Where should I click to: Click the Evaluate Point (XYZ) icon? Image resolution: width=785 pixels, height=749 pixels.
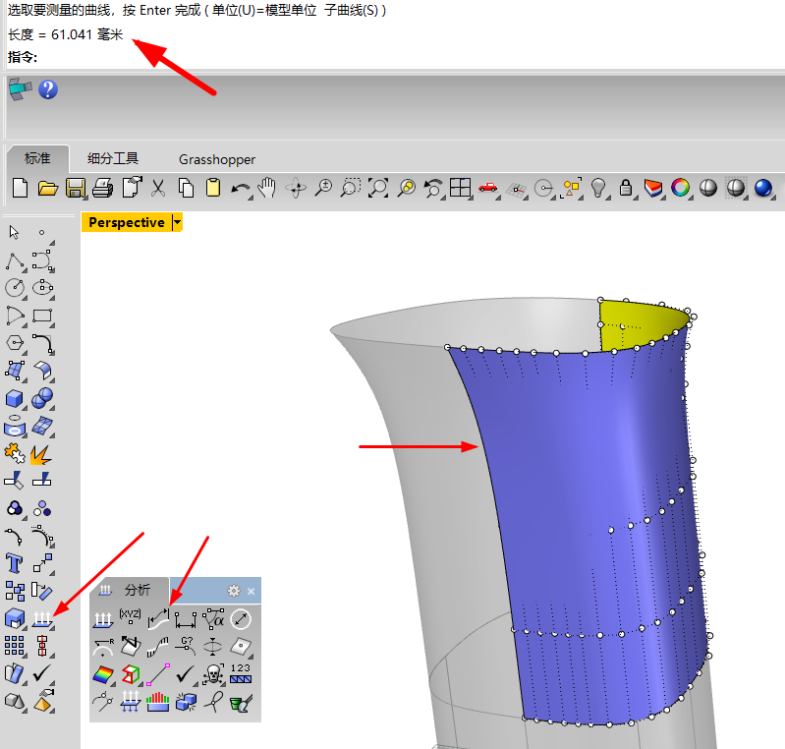(130, 619)
